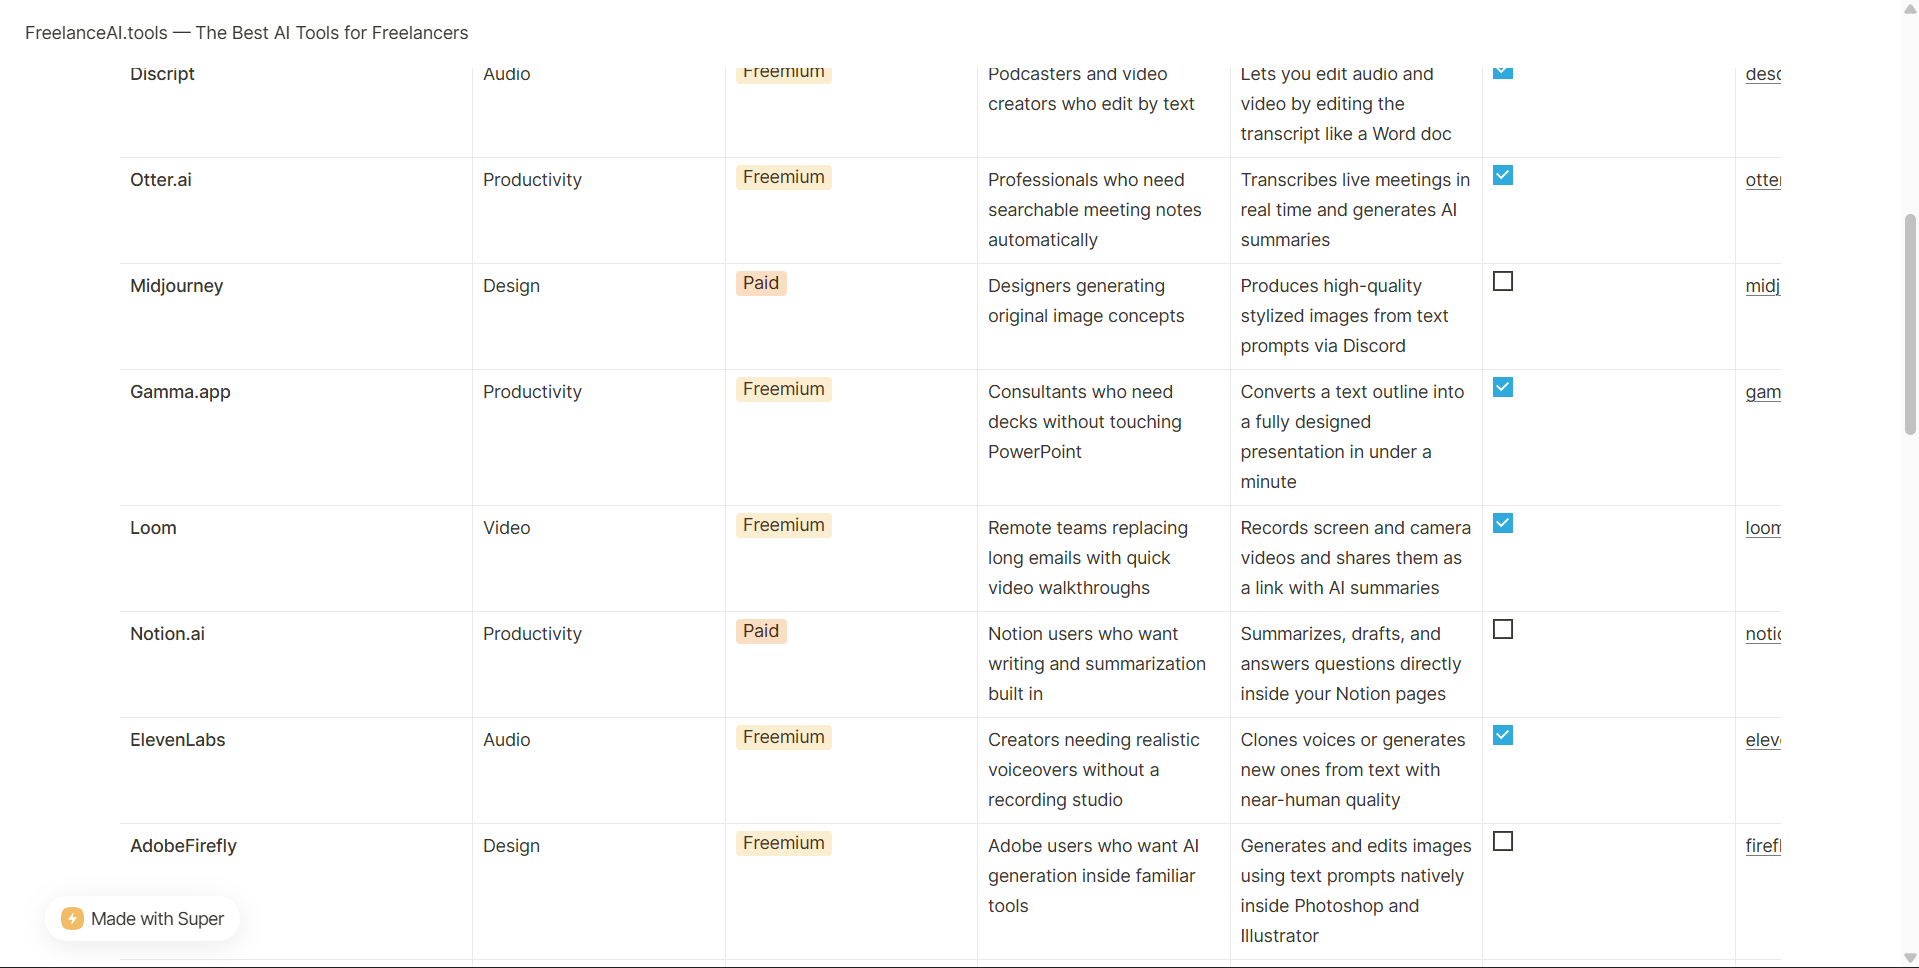1919x968 pixels.
Task: Check Midjourney's checkbox
Action: pos(1503,281)
